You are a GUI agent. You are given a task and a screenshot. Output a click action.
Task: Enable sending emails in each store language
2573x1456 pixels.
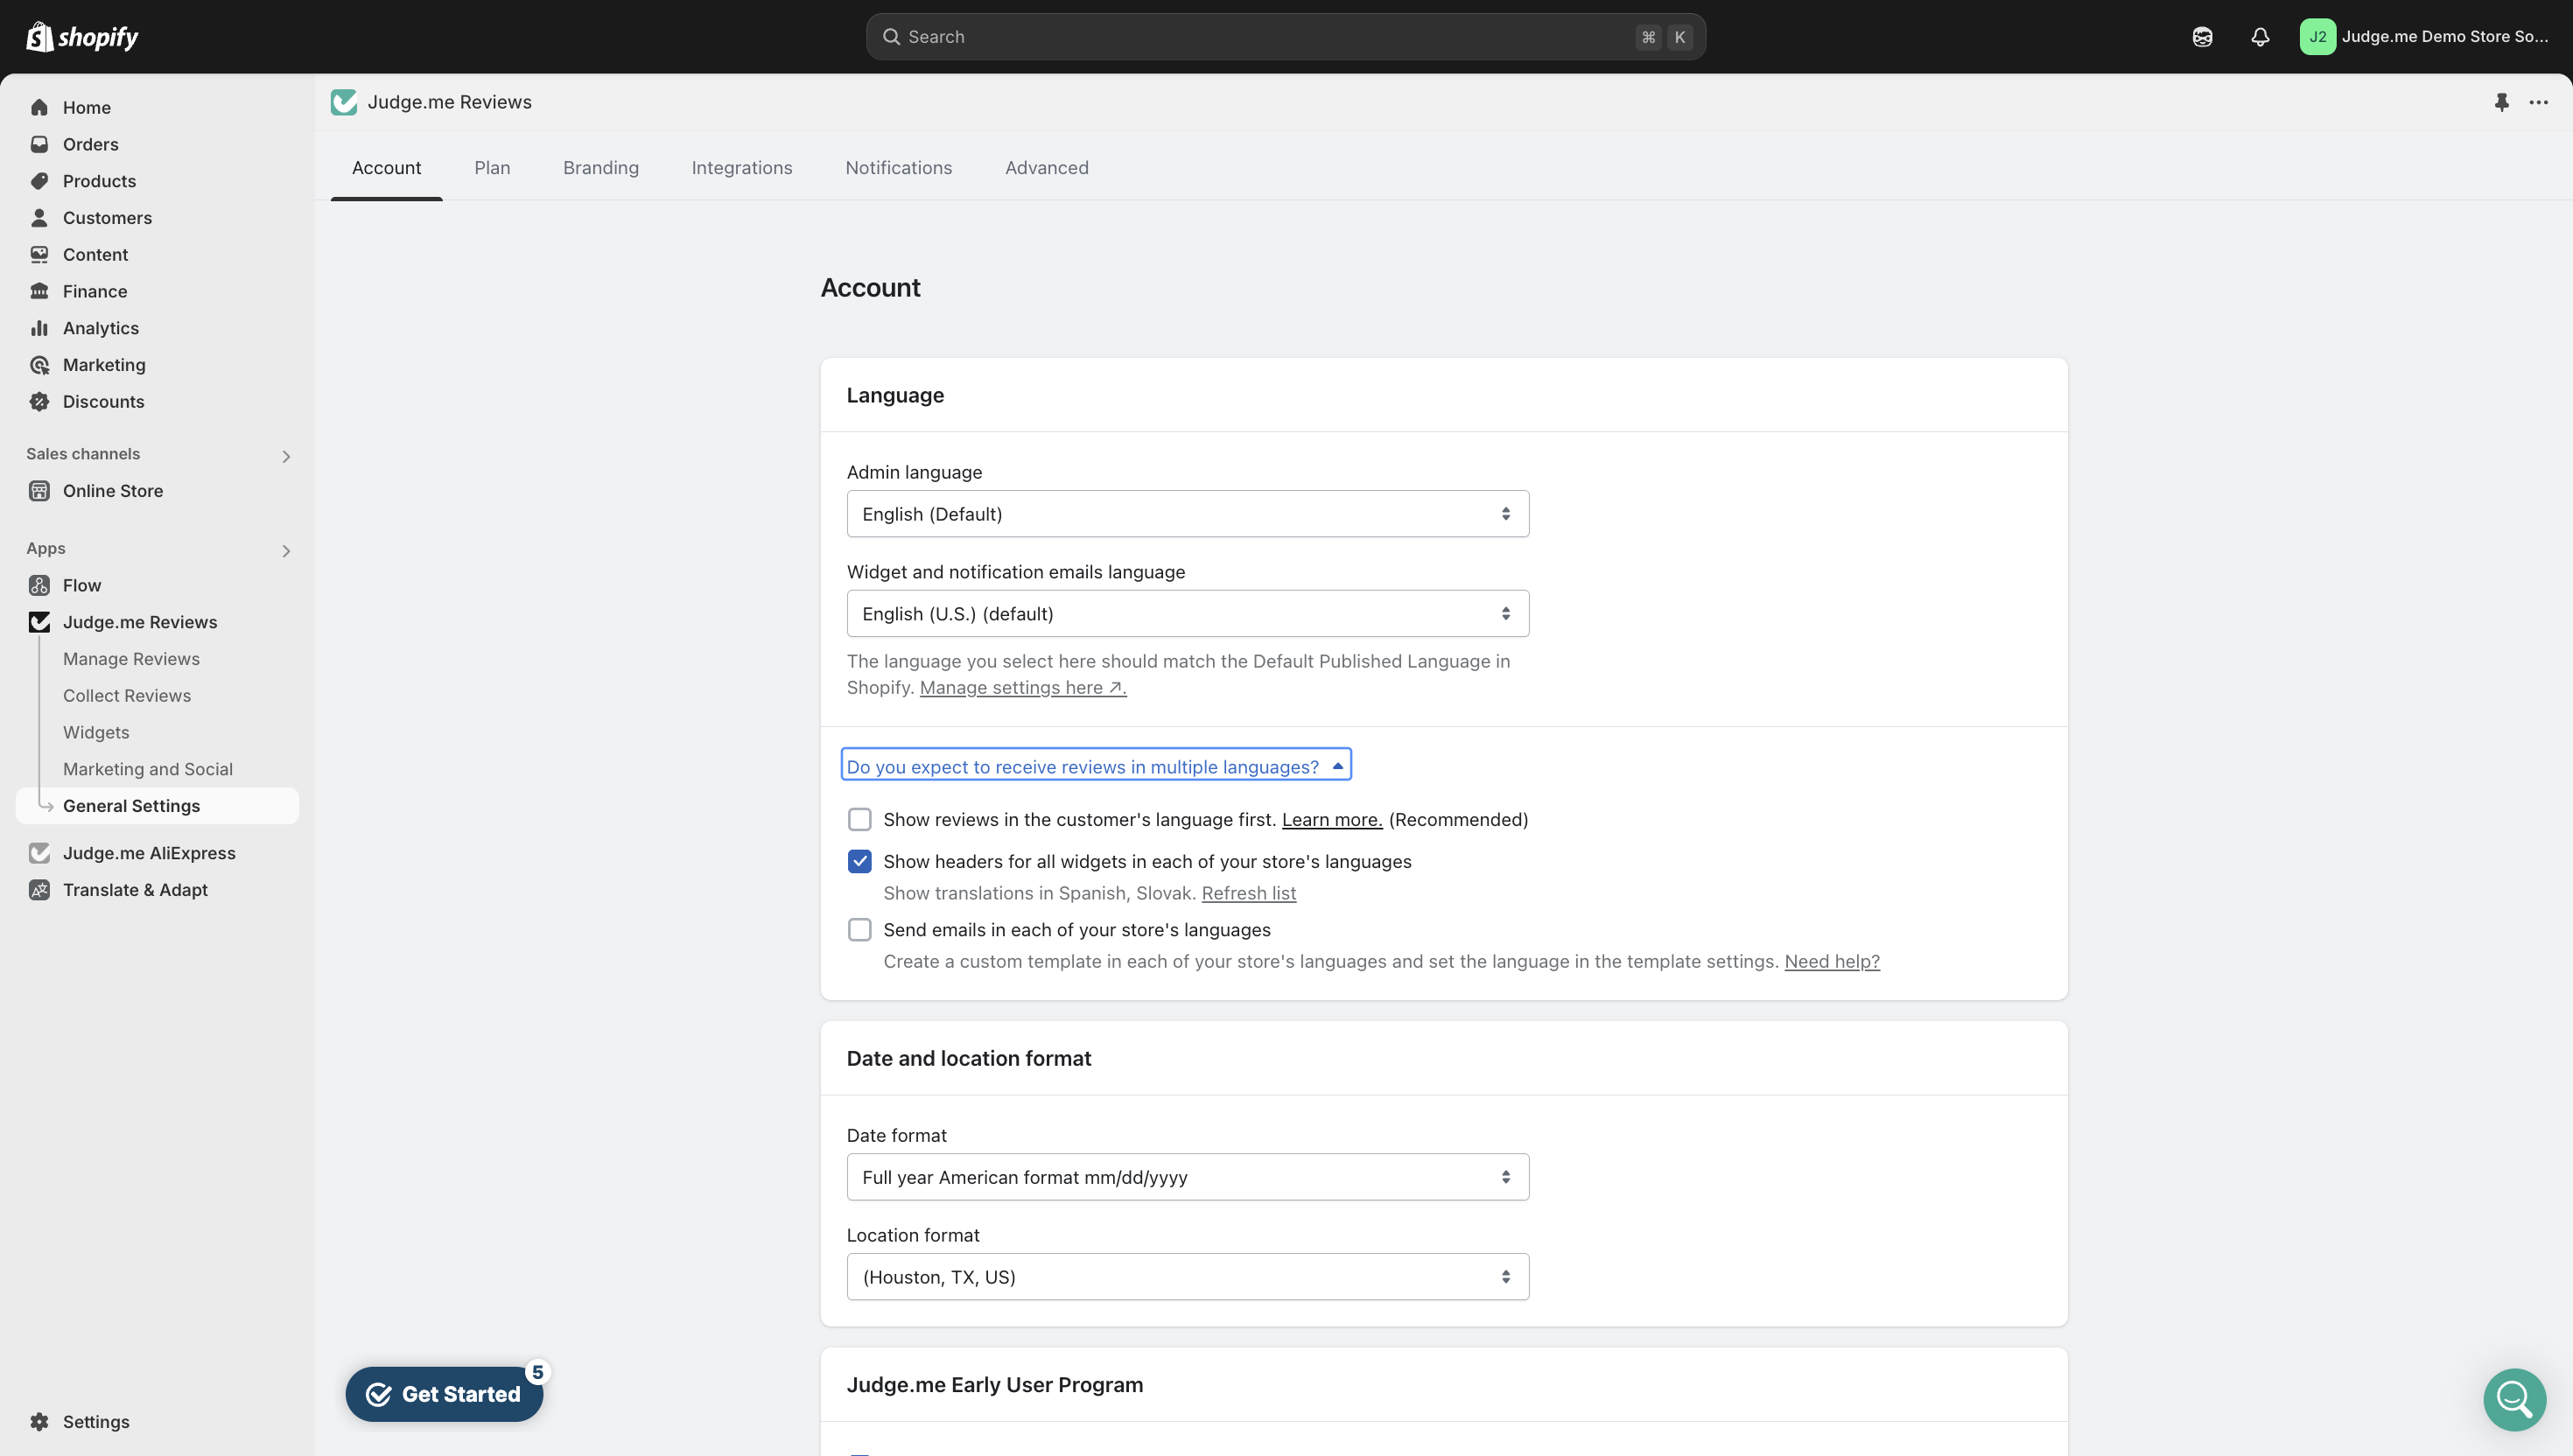click(x=859, y=930)
